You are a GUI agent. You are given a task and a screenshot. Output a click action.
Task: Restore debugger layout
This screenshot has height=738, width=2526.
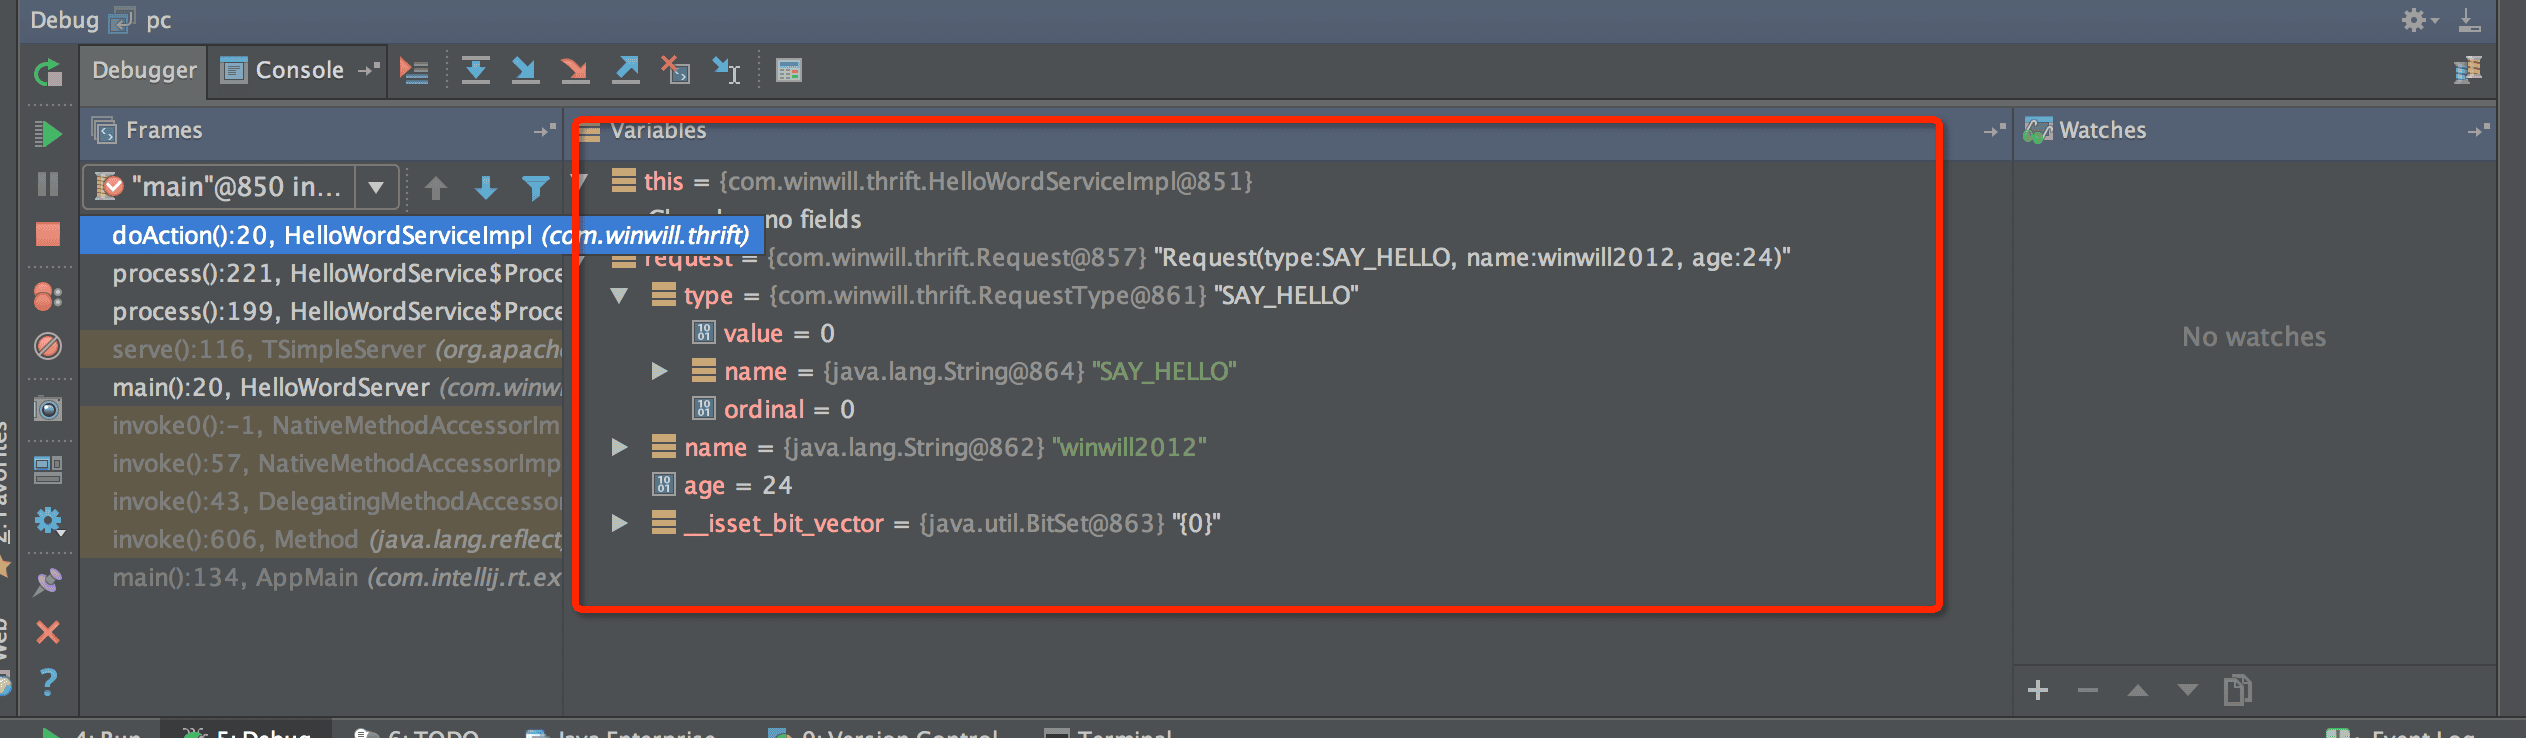pyautogui.click(x=48, y=469)
